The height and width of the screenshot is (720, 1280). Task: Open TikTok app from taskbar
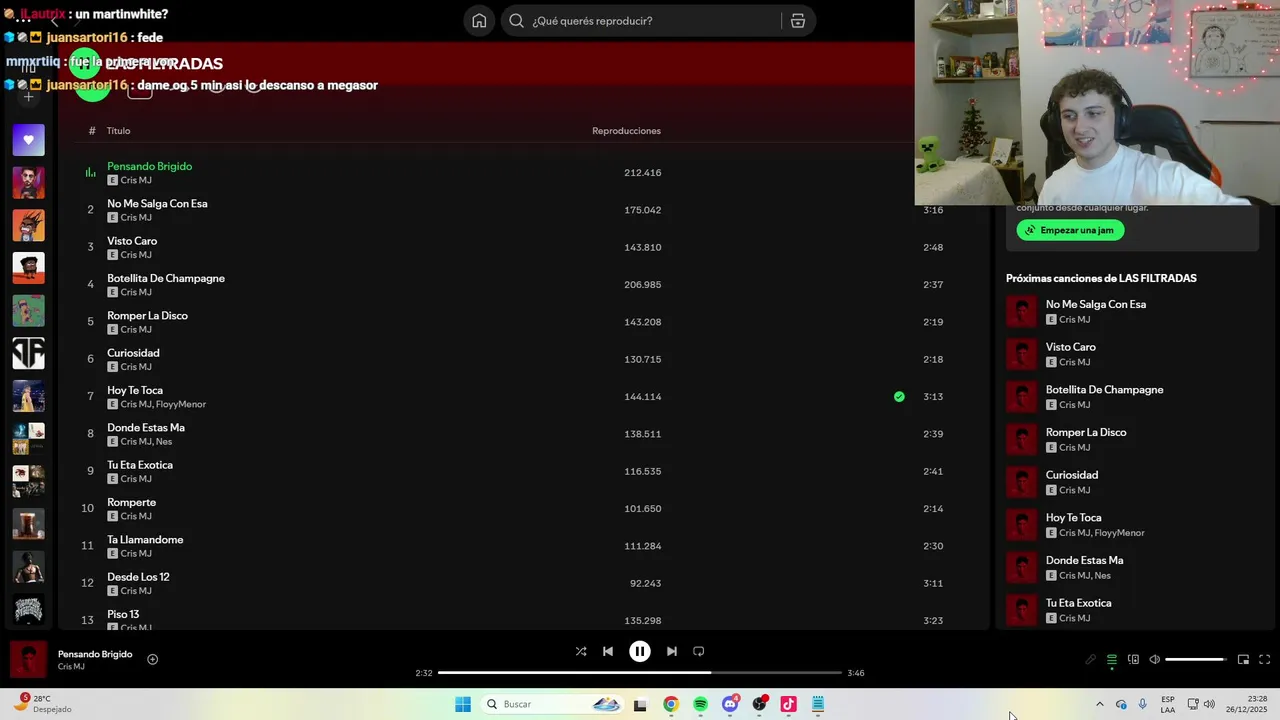tap(788, 704)
